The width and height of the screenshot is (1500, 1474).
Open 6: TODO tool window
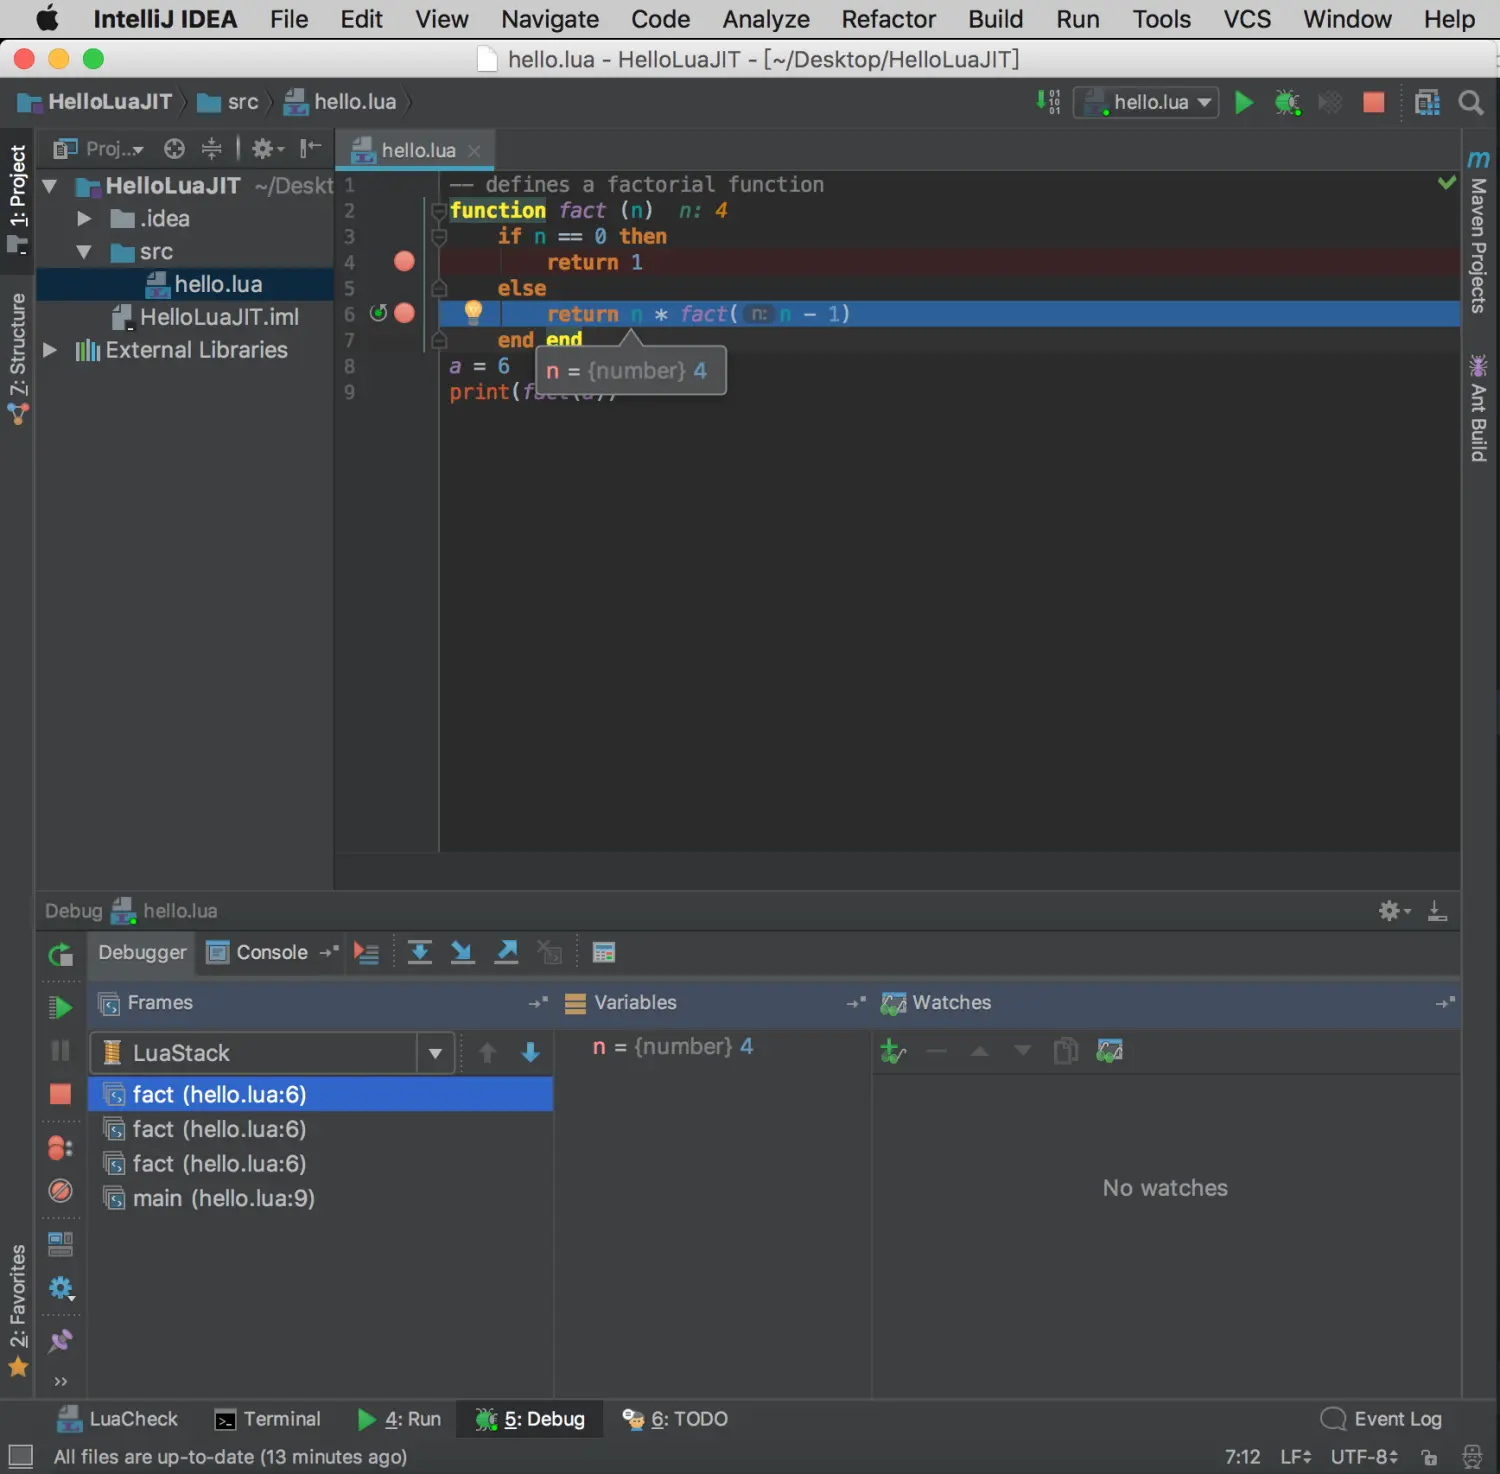pos(675,1419)
